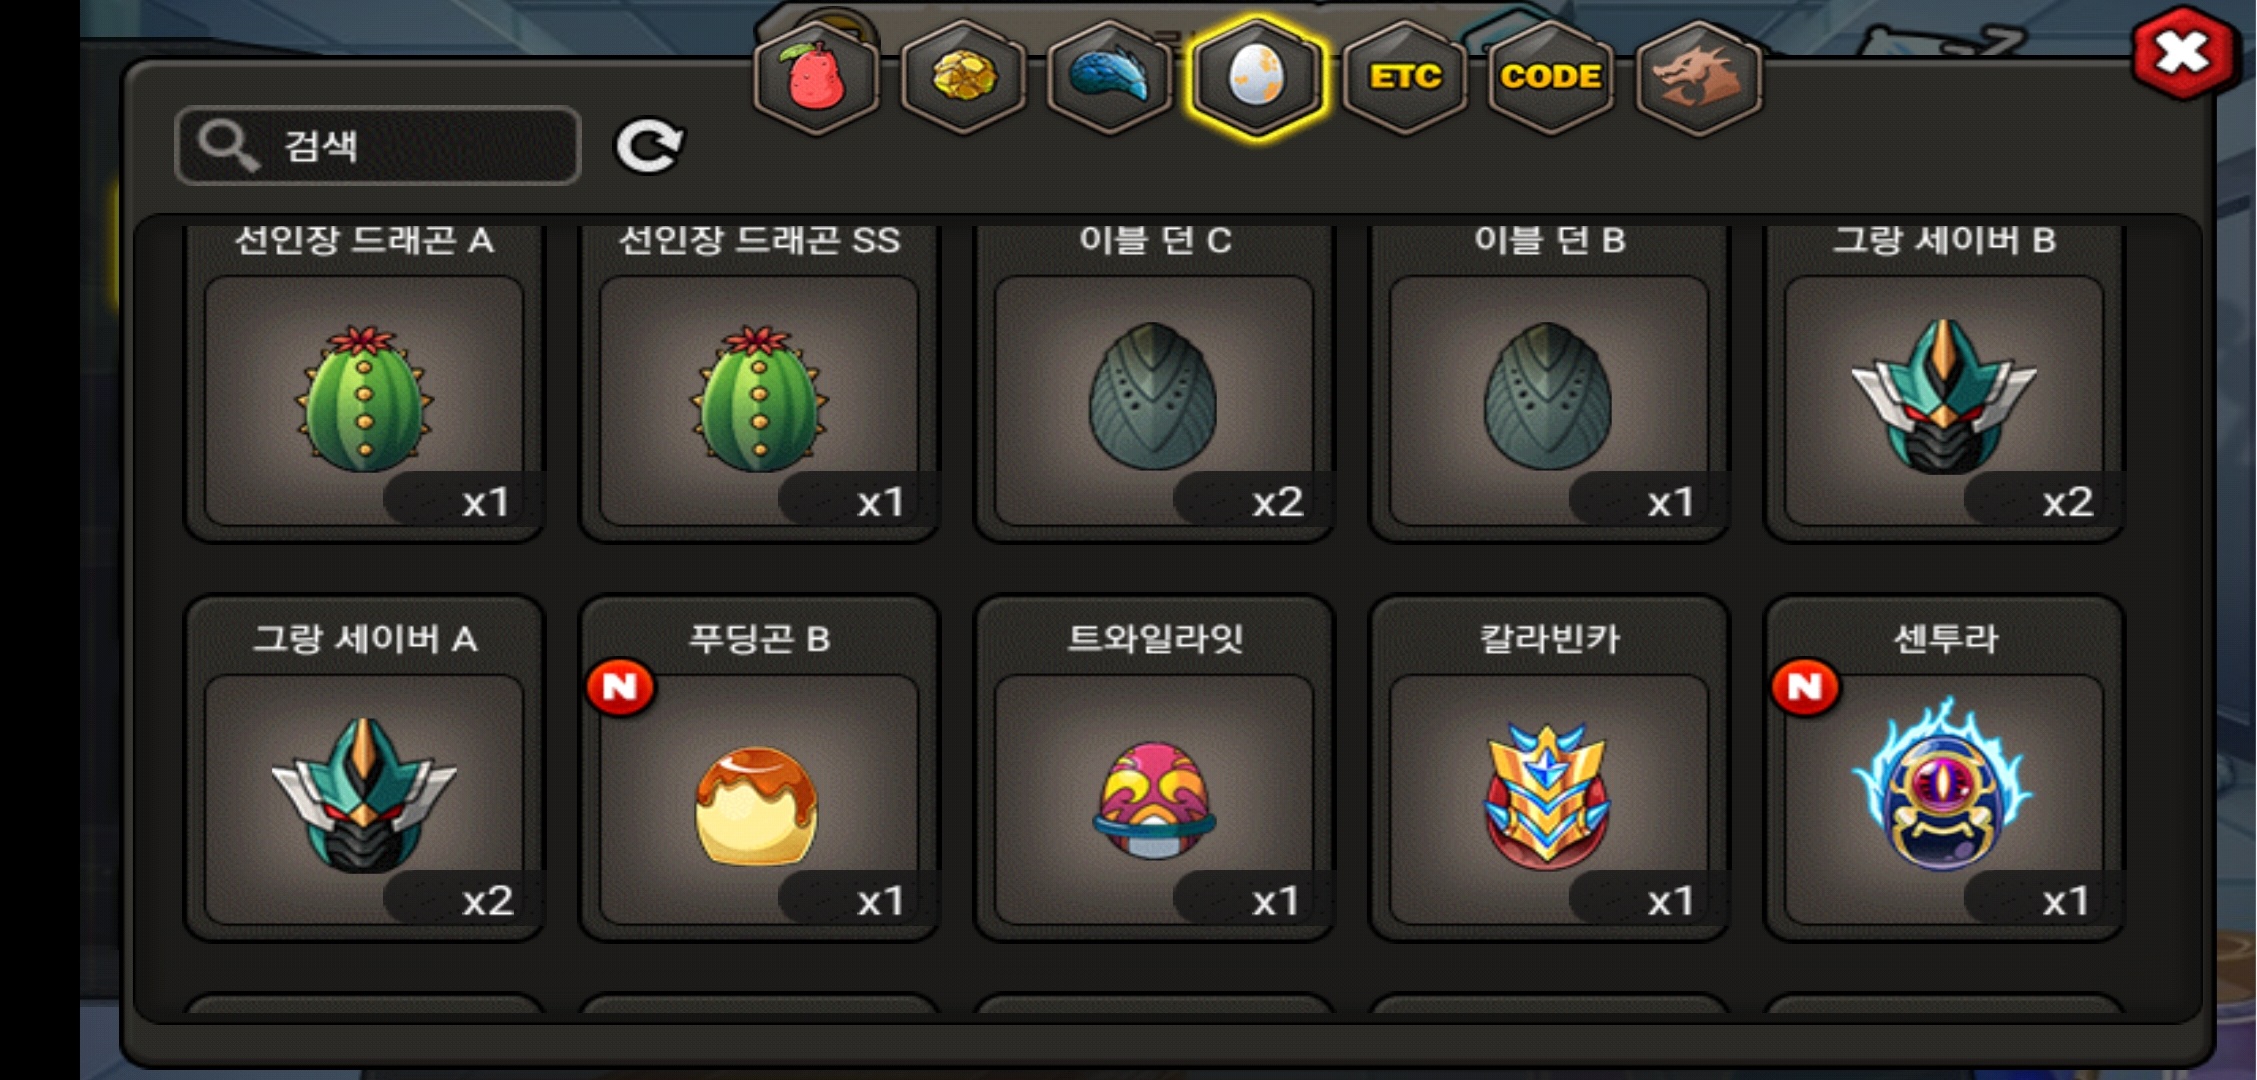This screenshot has height=1080, width=2257.
Task: Click the 검색 search field
Action: pyautogui.click(x=378, y=146)
